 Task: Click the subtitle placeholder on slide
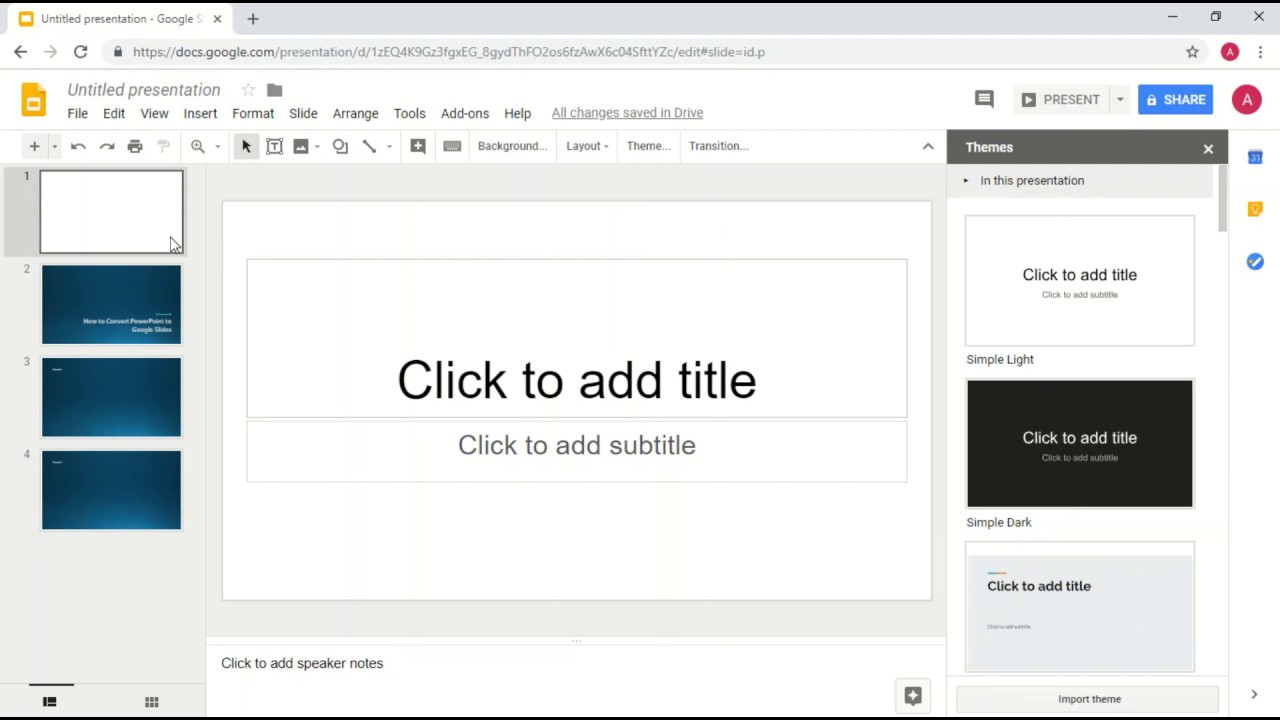click(577, 451)
